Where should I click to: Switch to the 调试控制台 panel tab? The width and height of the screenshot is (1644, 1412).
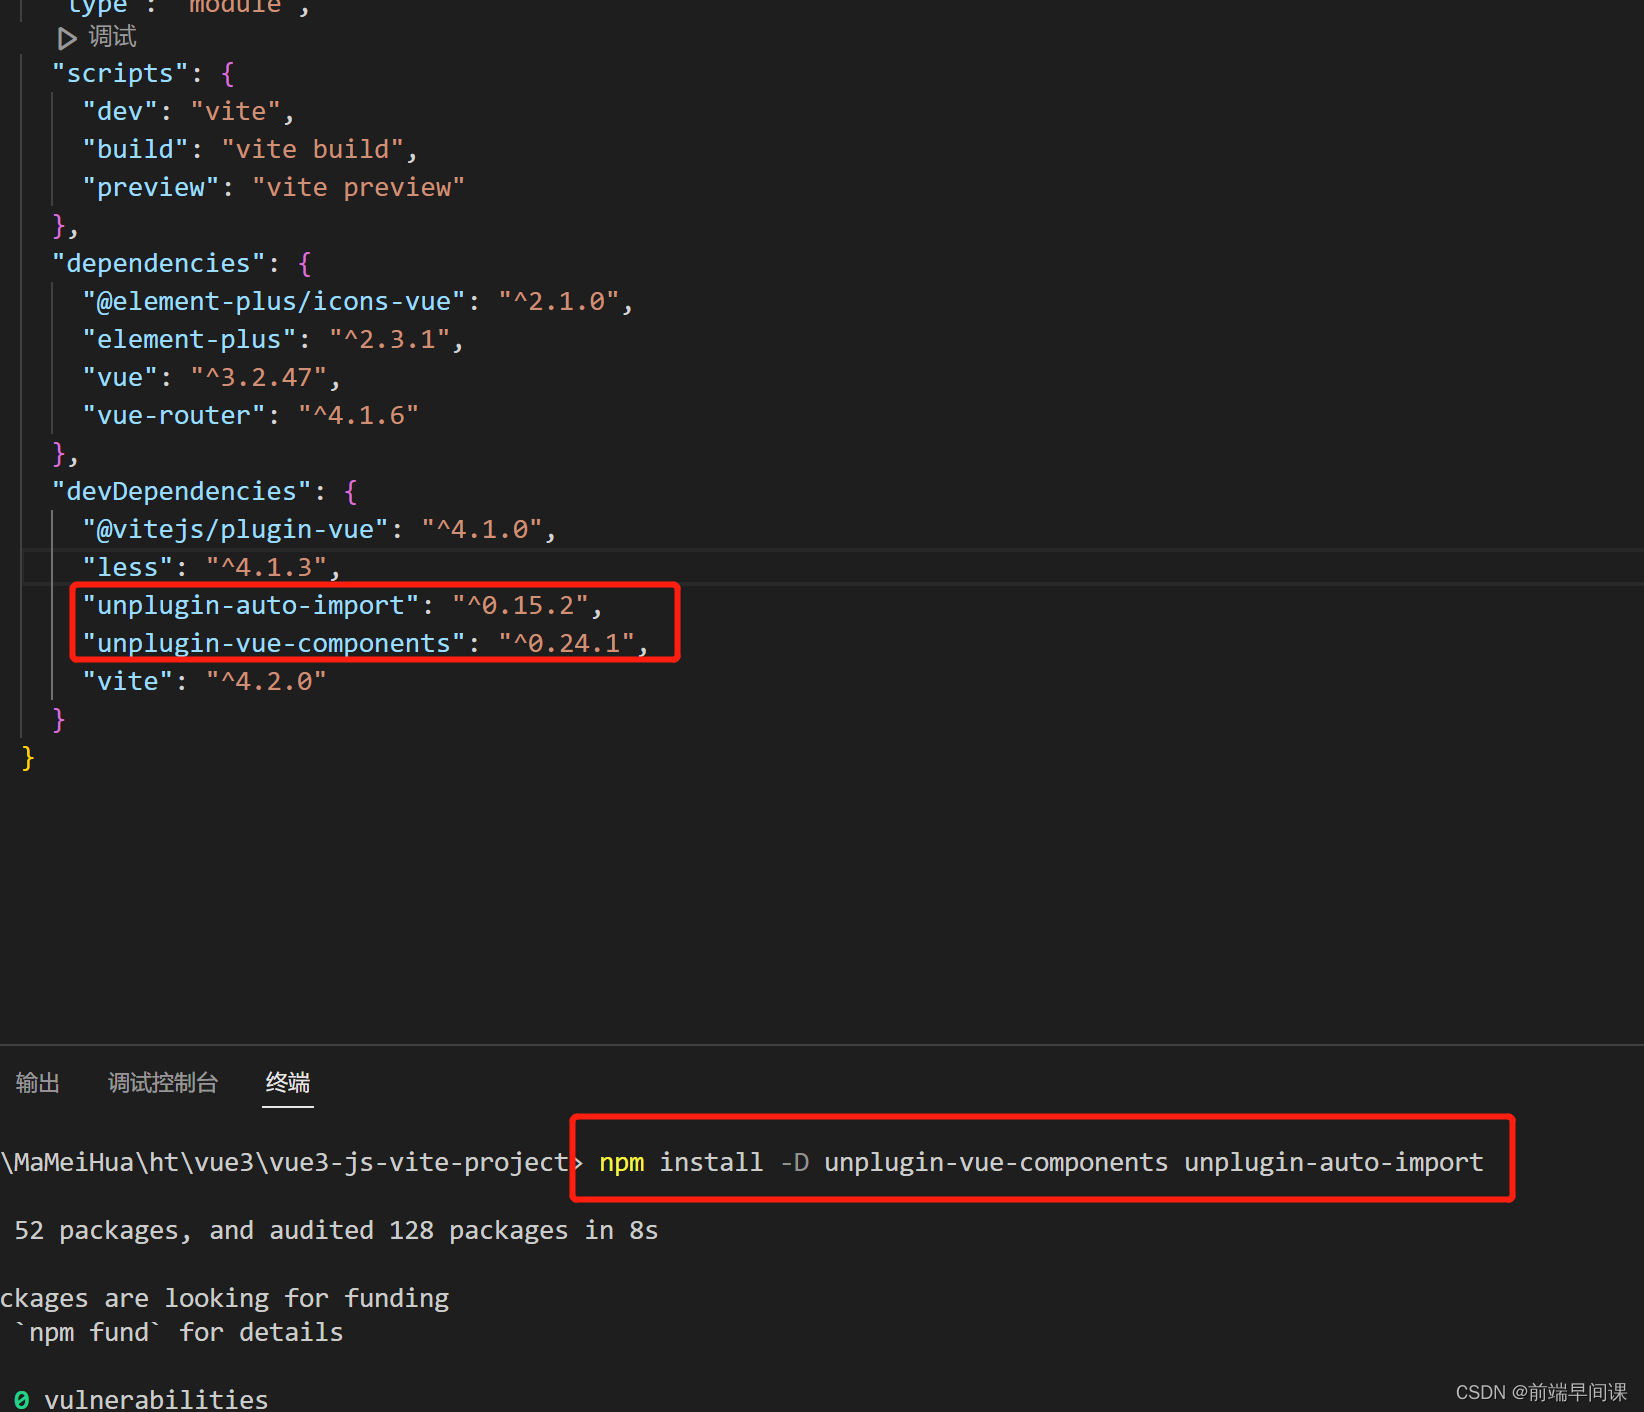tap(163, 1083)
